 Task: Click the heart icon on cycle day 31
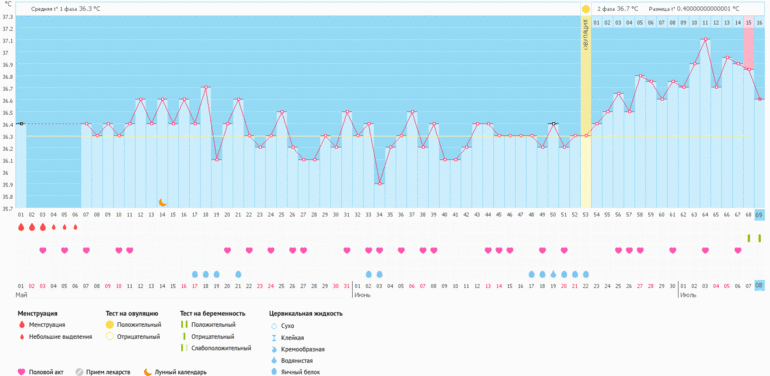point(347,250)
